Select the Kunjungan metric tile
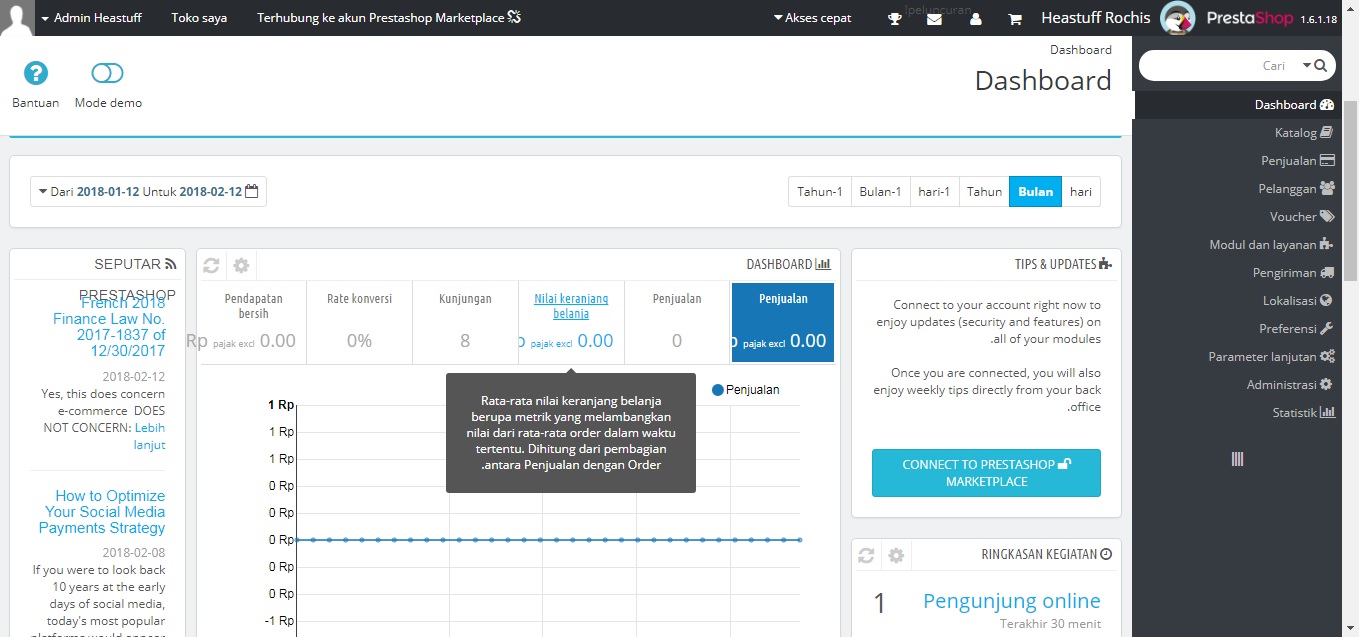This screenshot has height=637, width=1359. 465,322
